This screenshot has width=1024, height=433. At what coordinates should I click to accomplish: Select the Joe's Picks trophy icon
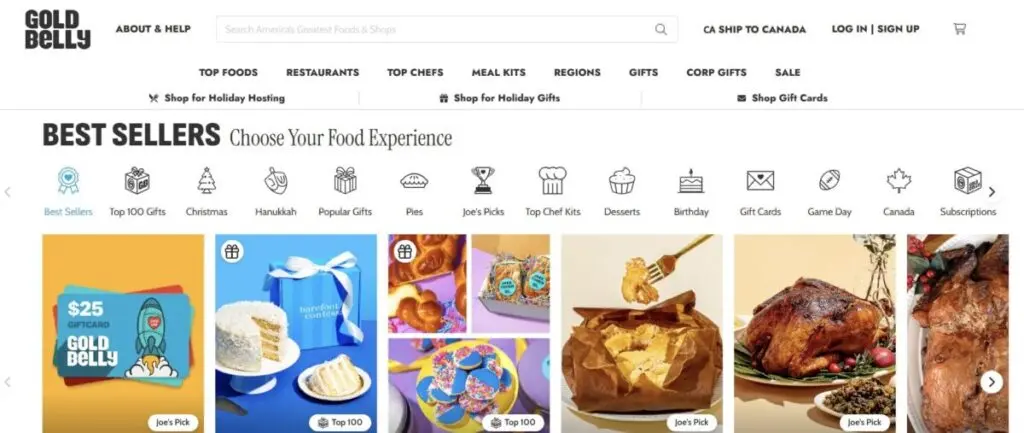[483, 181]
